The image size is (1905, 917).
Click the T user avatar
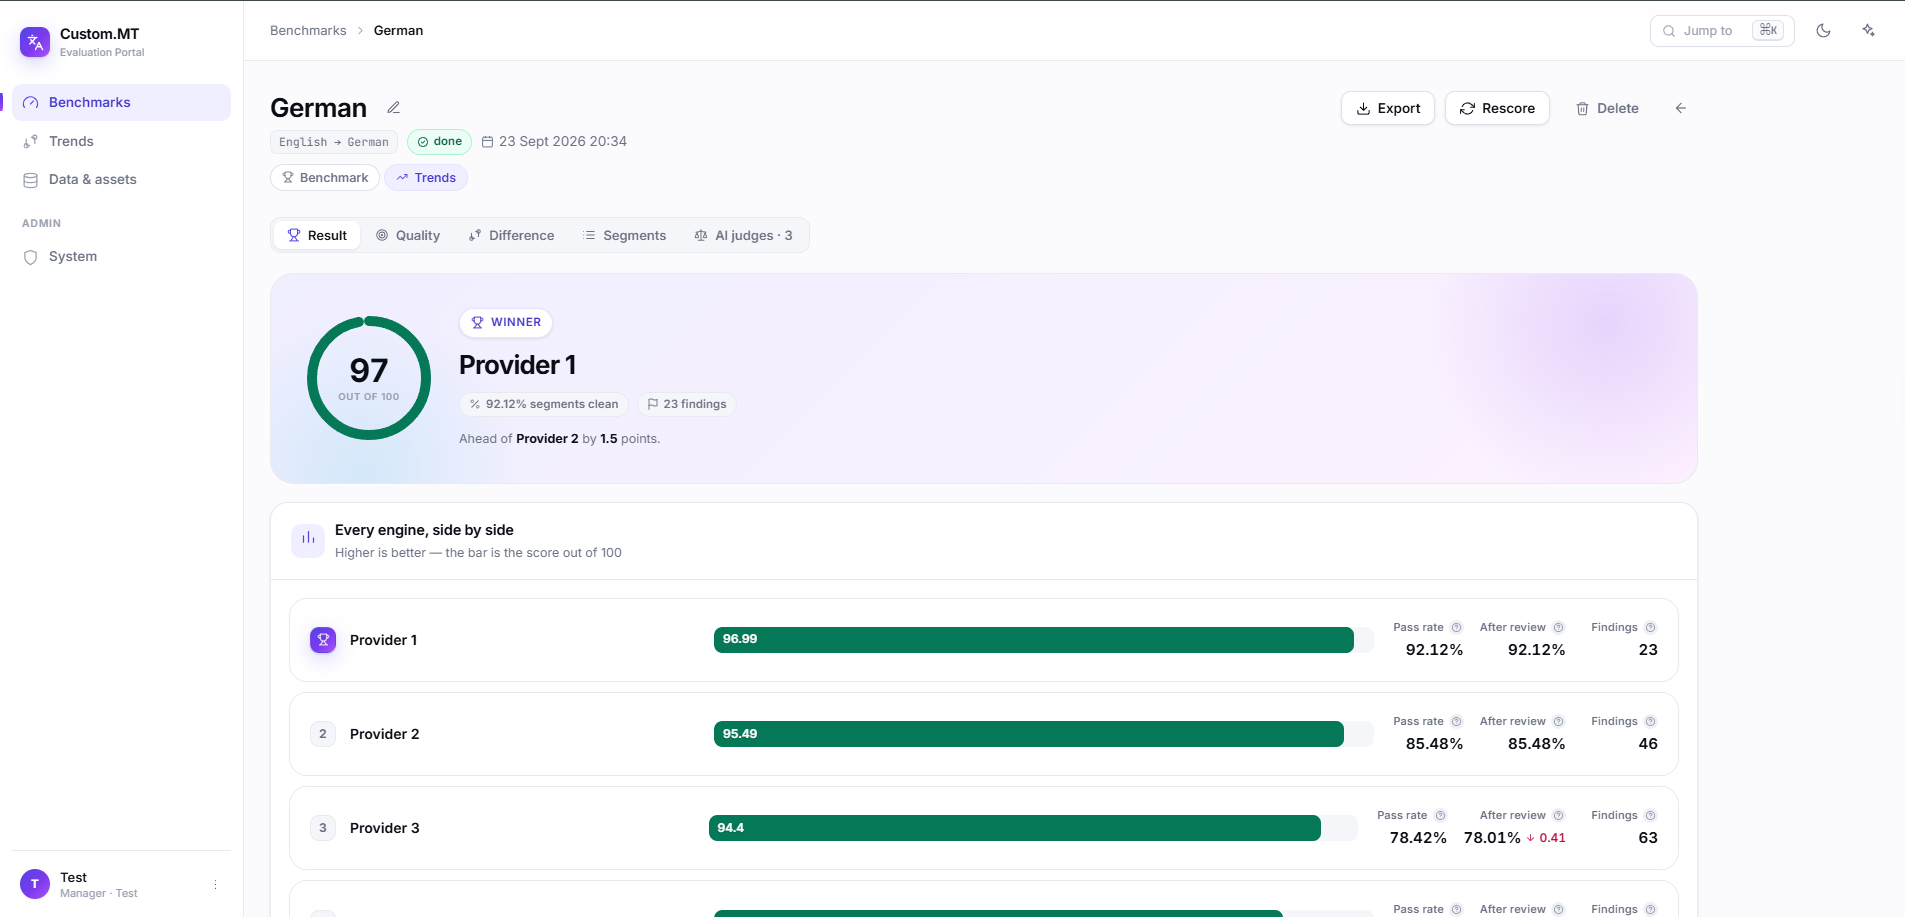pyautogui.click(x=35, y=884)
